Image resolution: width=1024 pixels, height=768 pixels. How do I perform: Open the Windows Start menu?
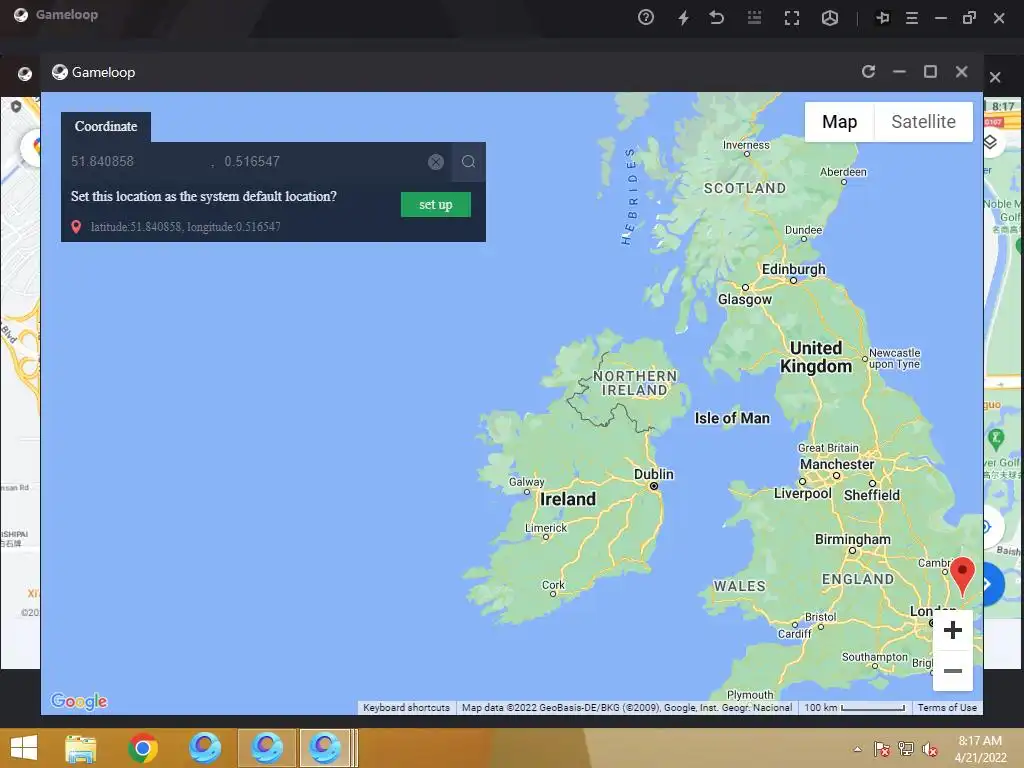pyautogui.click(x=24, y=748)
